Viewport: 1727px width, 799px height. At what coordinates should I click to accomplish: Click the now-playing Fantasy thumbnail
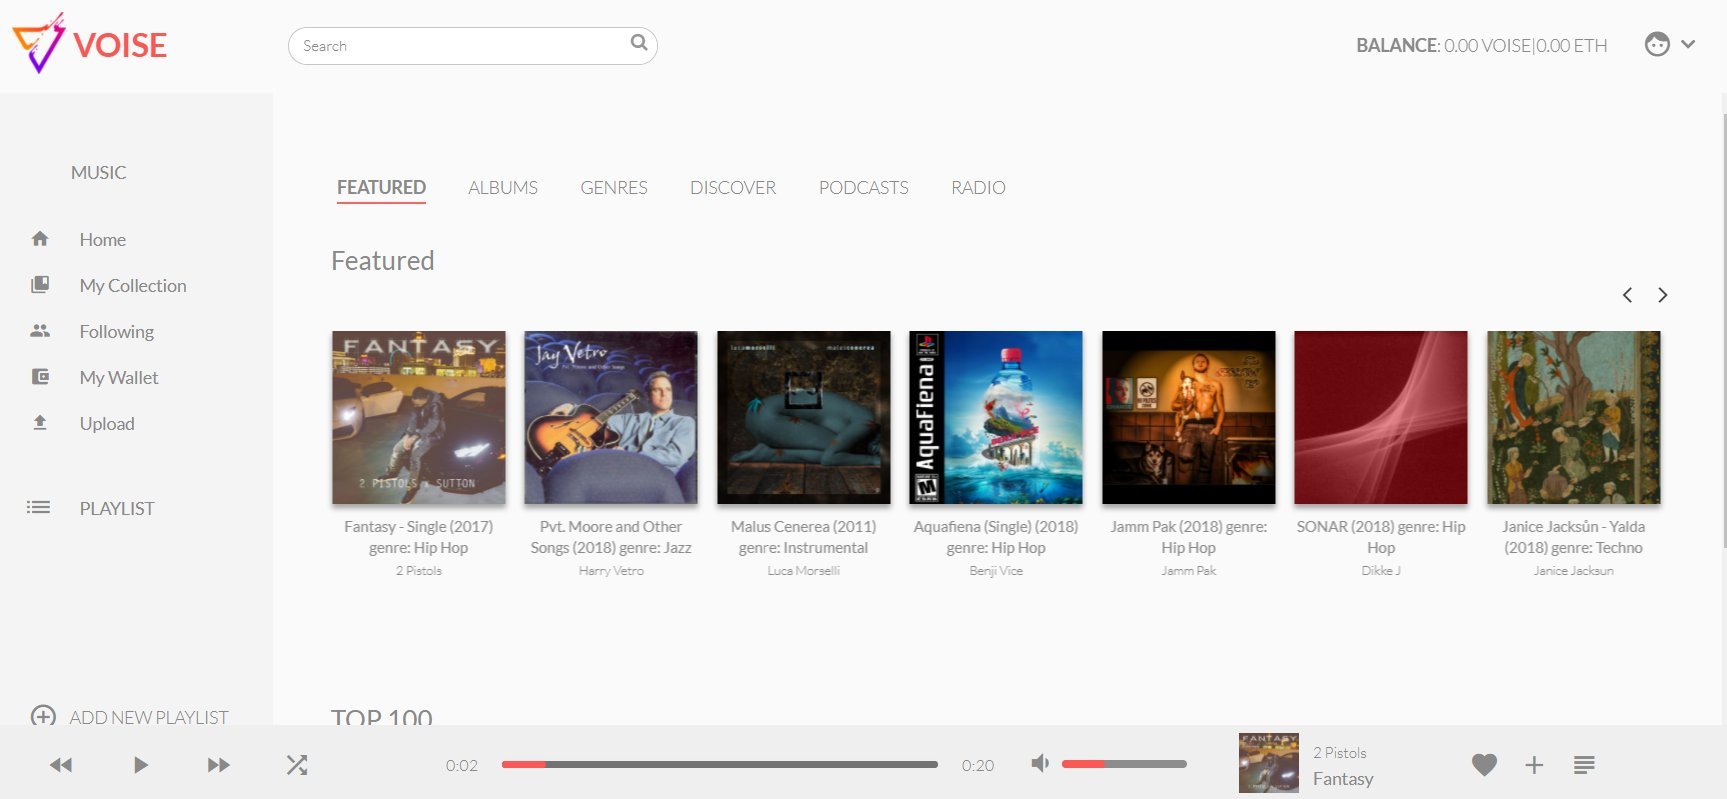tap(1269, 763)
